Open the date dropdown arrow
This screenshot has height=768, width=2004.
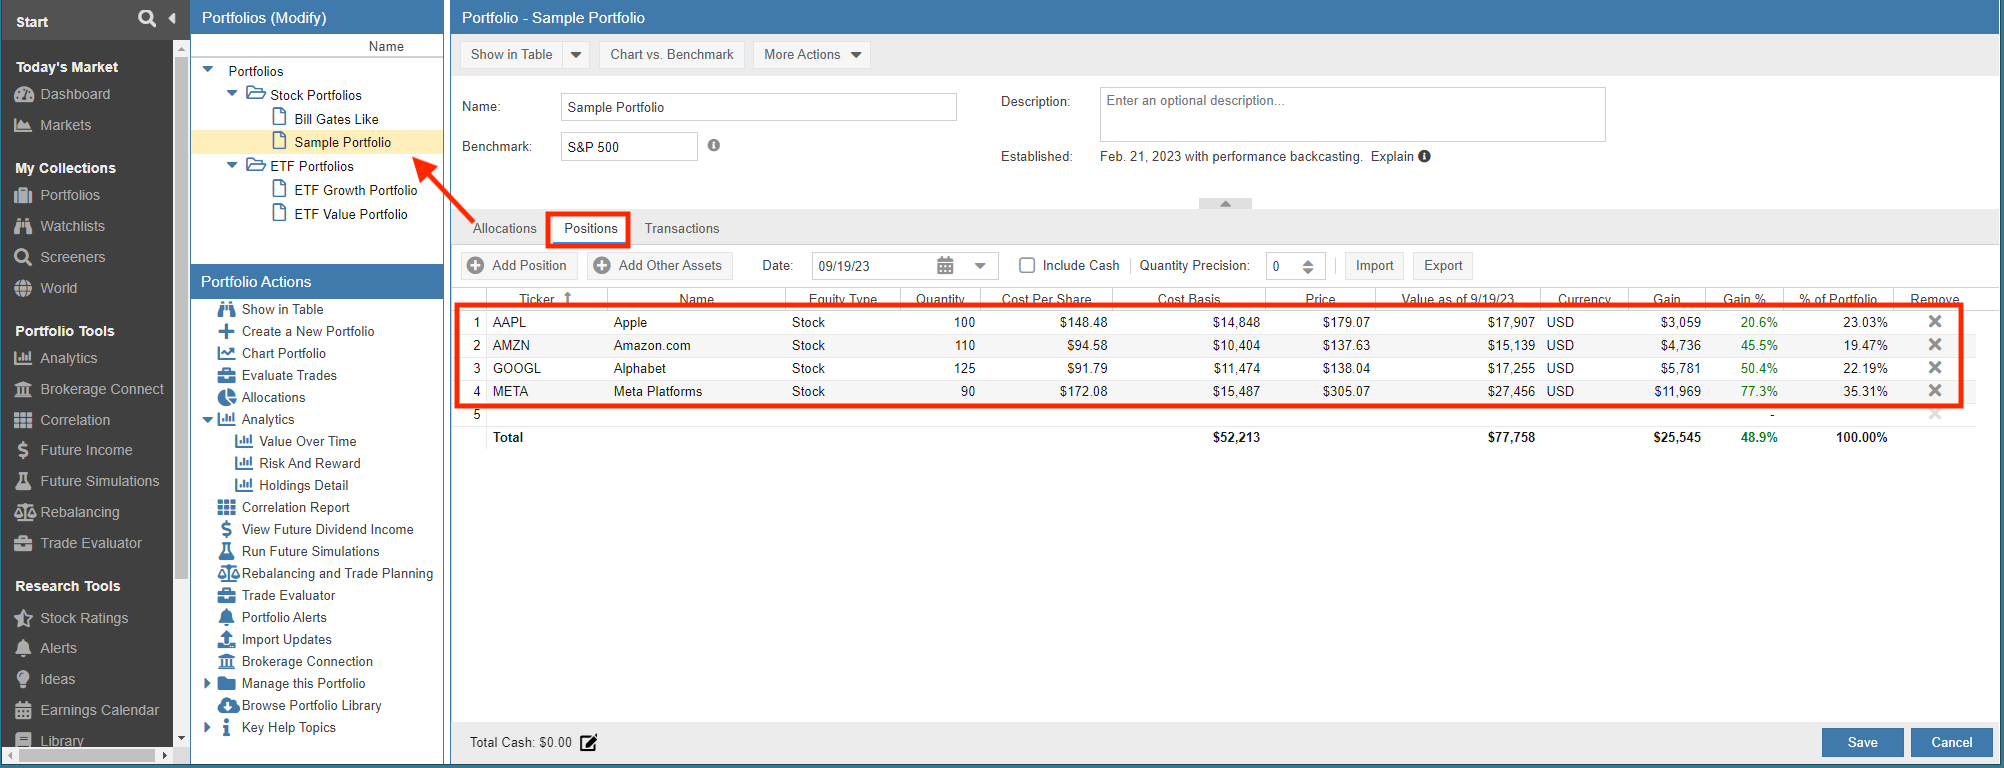click(x=980, y=265)
